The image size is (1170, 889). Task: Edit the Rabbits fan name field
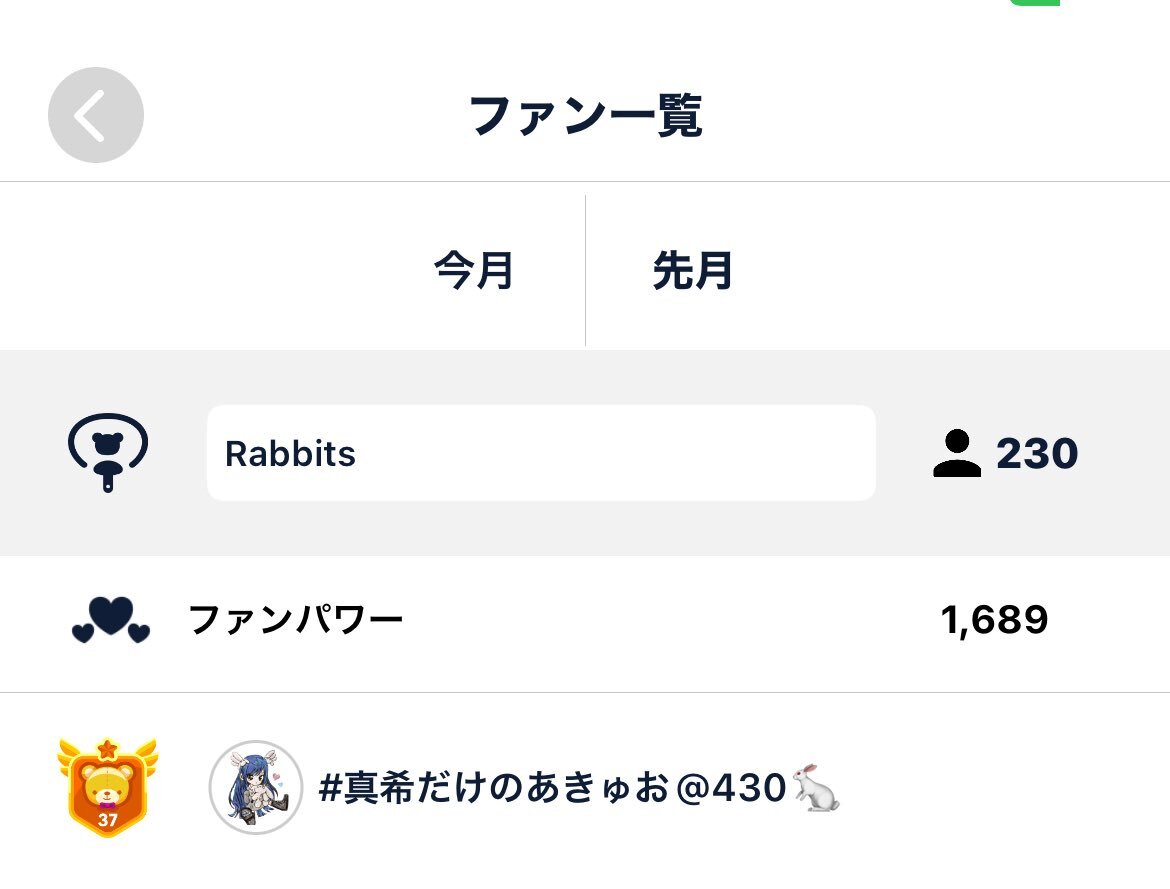(x=541, y=453)
